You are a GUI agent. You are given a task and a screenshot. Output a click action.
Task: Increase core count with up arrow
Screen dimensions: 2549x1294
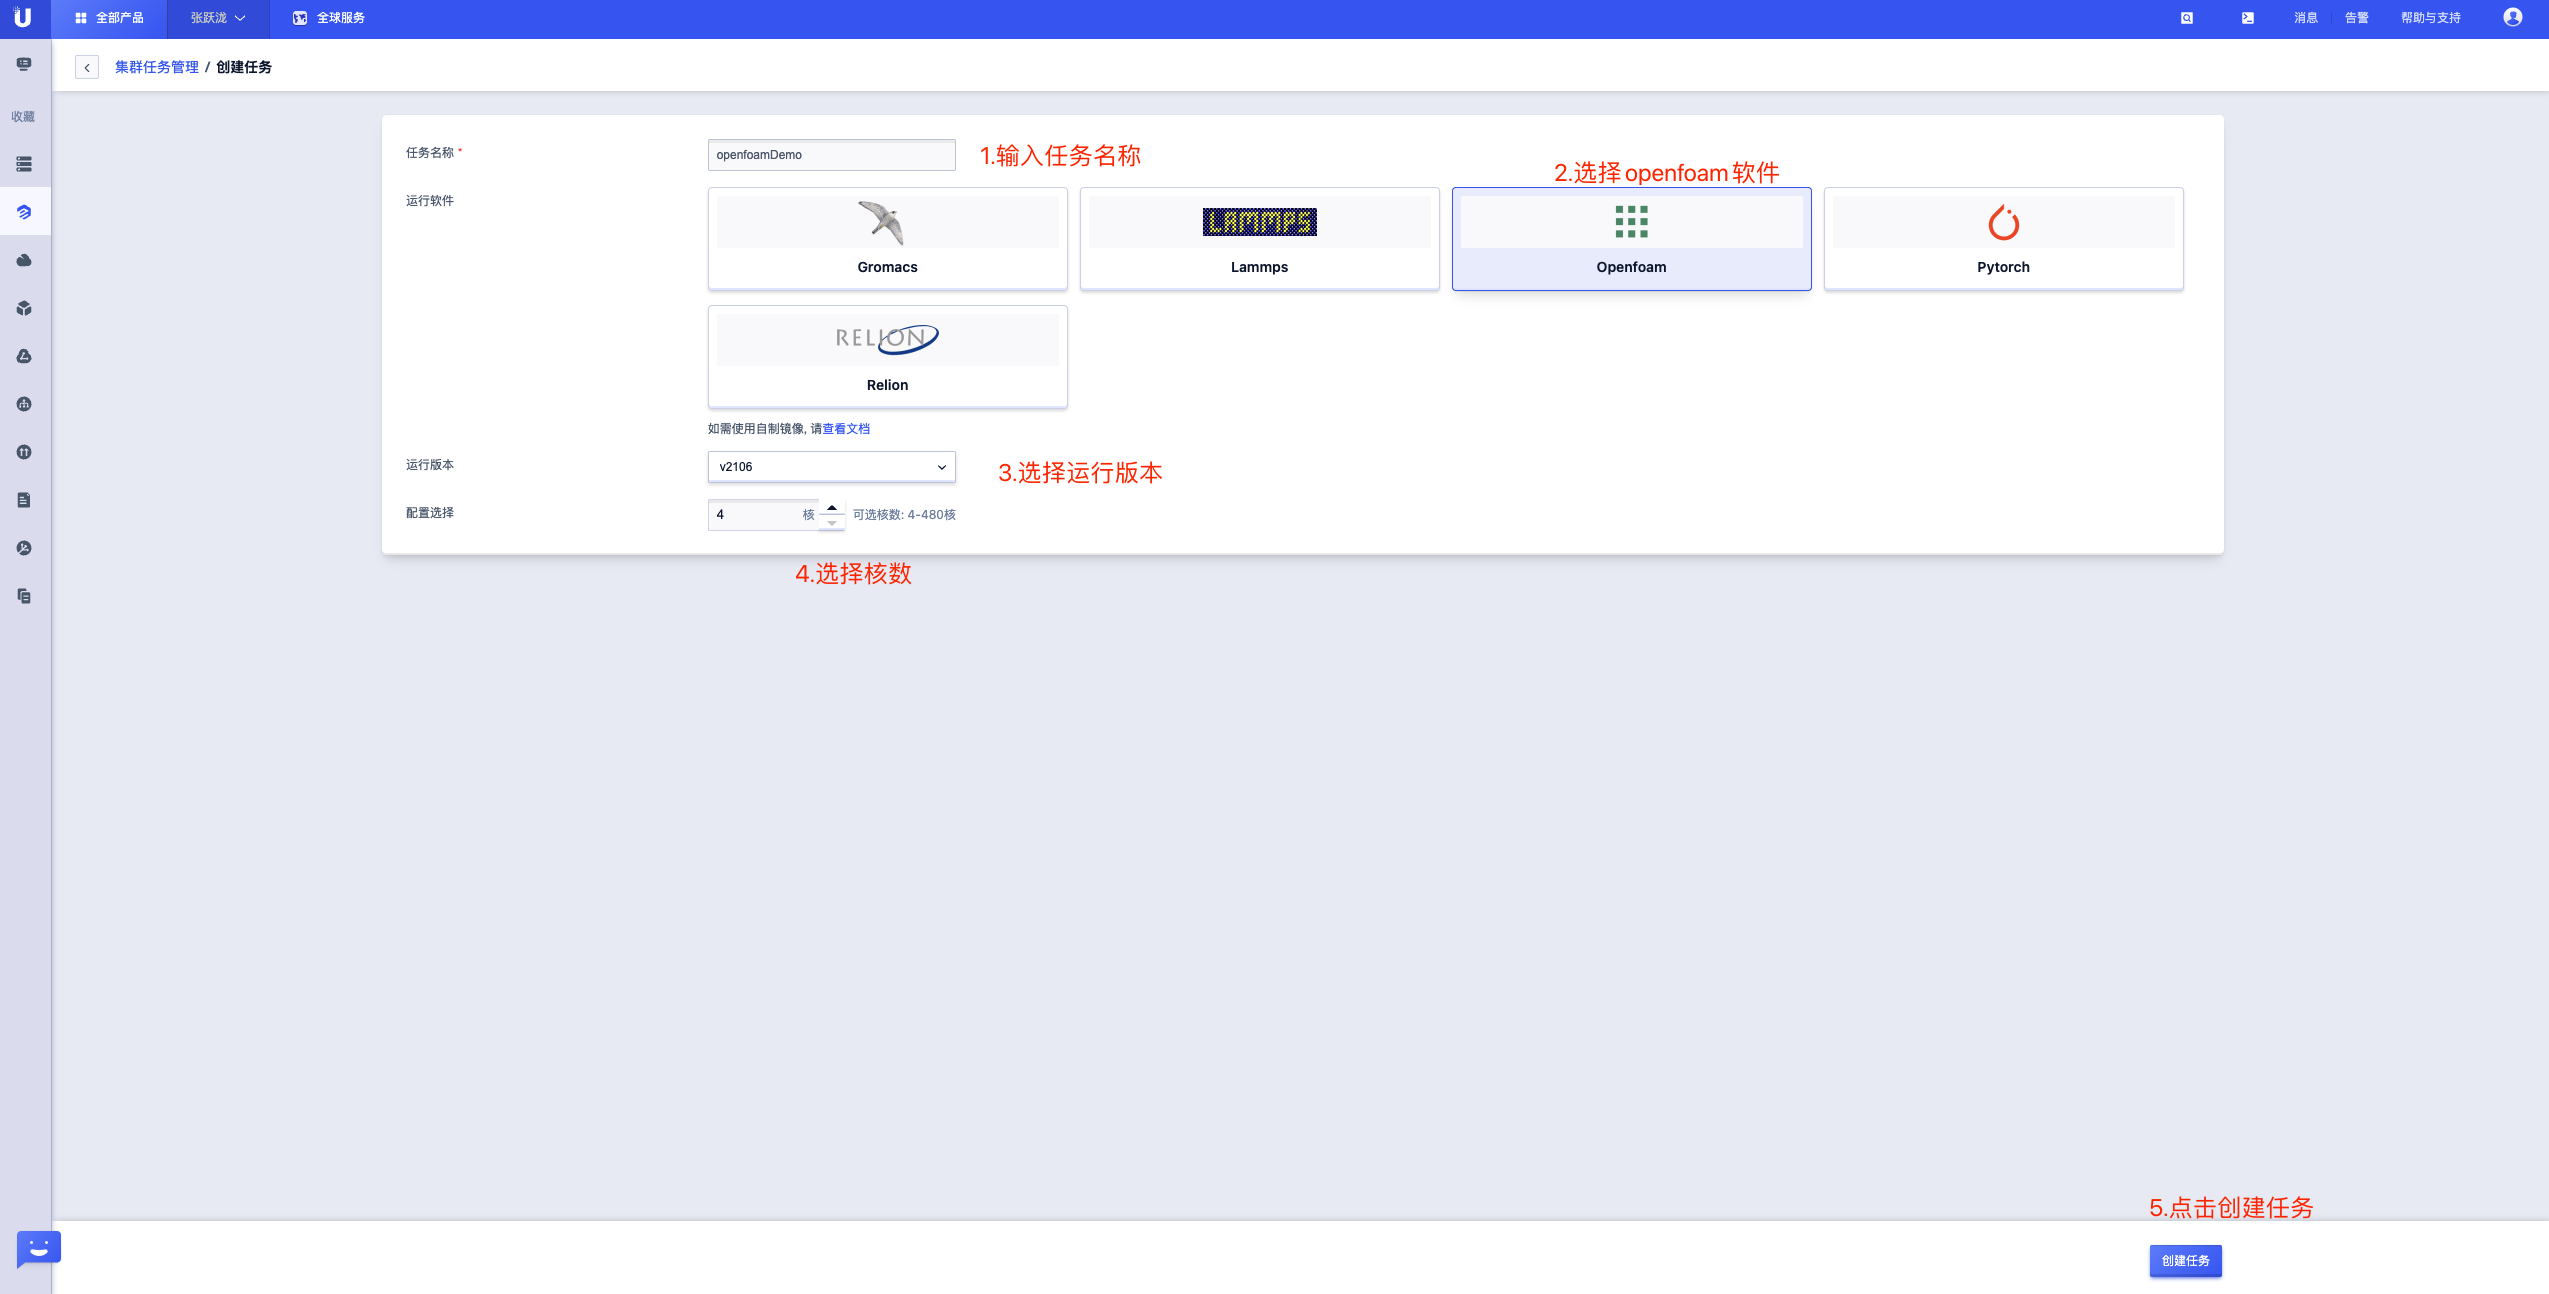click(x=832, y=507)
